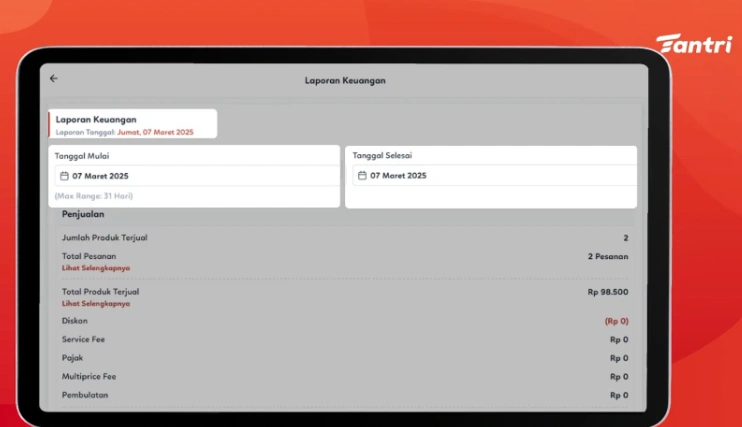Click the Pajak label

[72, 358]
